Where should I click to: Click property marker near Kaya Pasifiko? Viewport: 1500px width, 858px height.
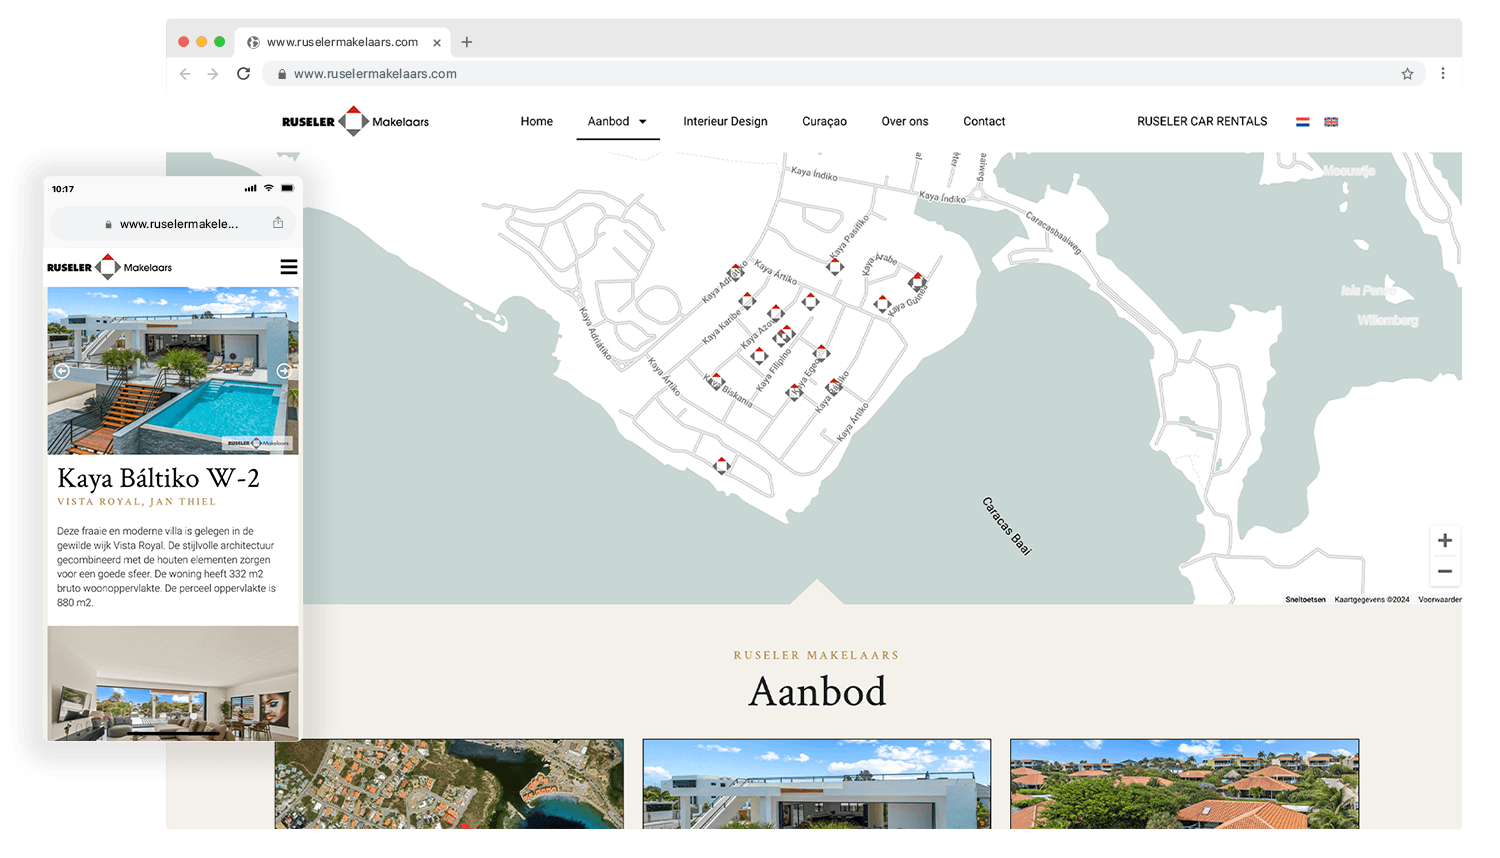(835, 266)
